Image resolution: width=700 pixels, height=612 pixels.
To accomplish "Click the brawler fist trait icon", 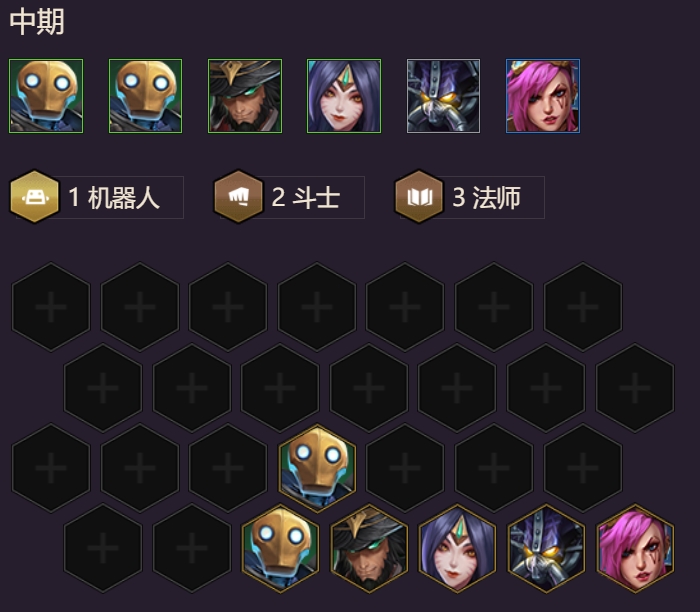I will point(238,196).
